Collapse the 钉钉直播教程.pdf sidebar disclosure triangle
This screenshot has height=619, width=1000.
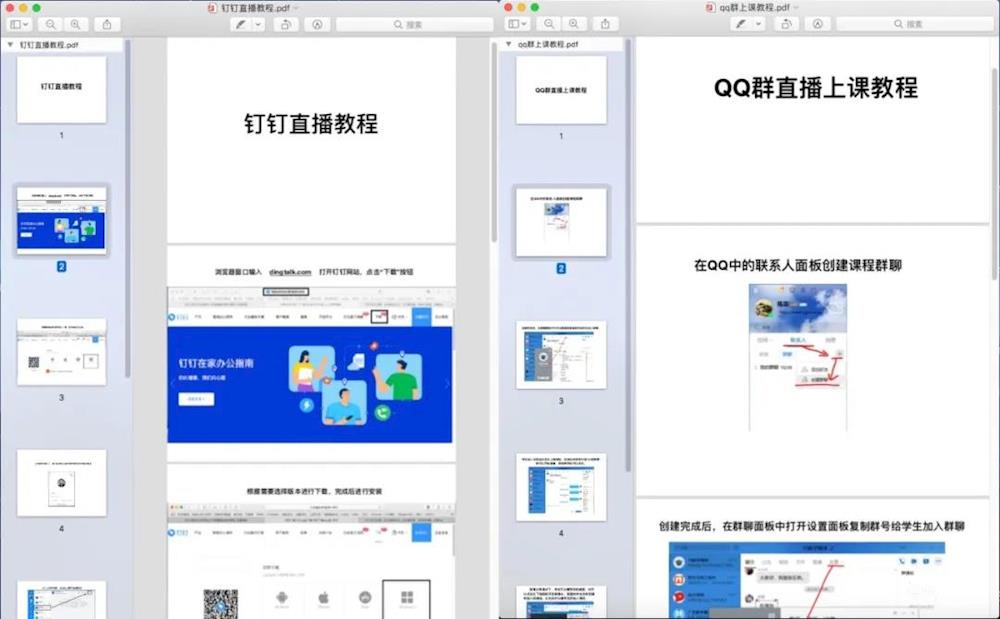pos(10,45)
